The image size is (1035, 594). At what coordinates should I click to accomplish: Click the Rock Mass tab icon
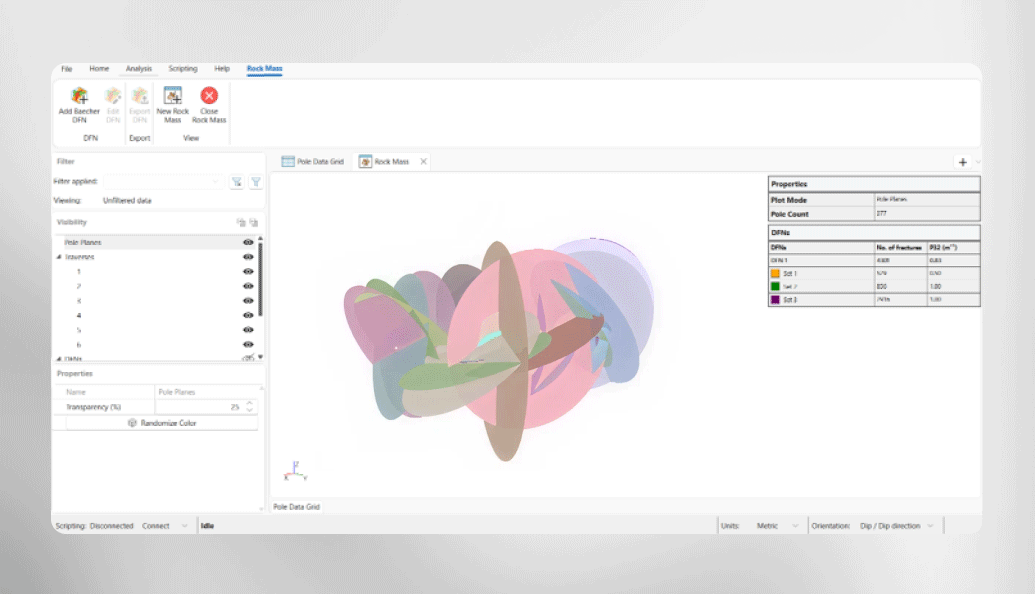click(x=365, y=162)
